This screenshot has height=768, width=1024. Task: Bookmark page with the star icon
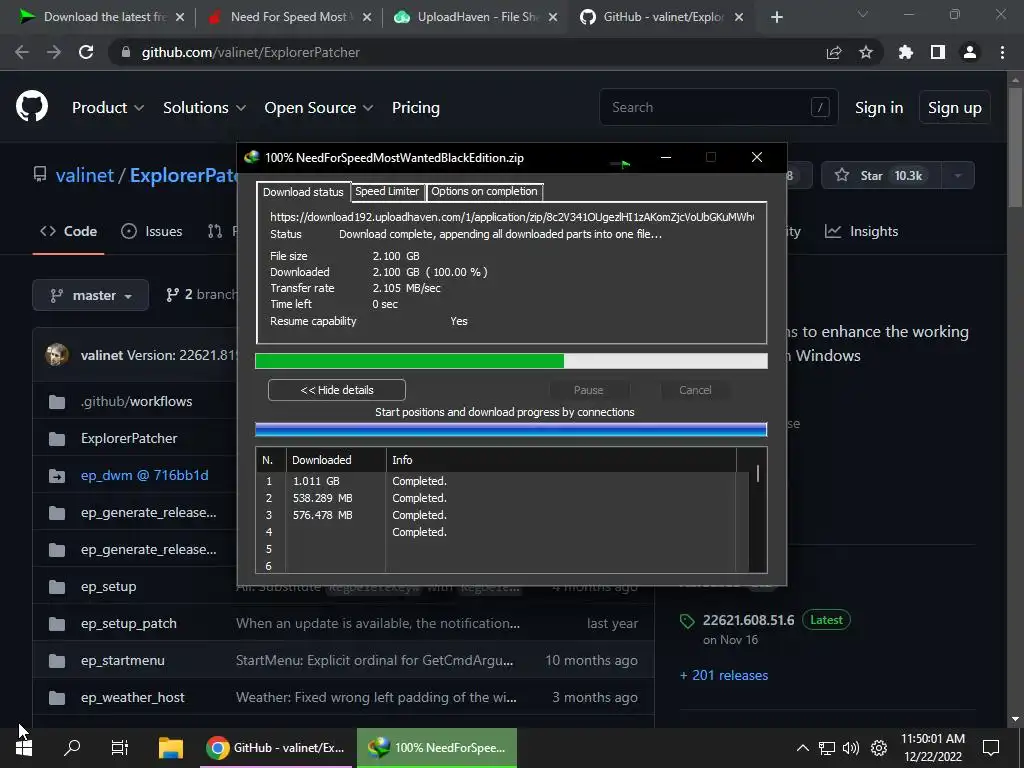click(866, 52)
